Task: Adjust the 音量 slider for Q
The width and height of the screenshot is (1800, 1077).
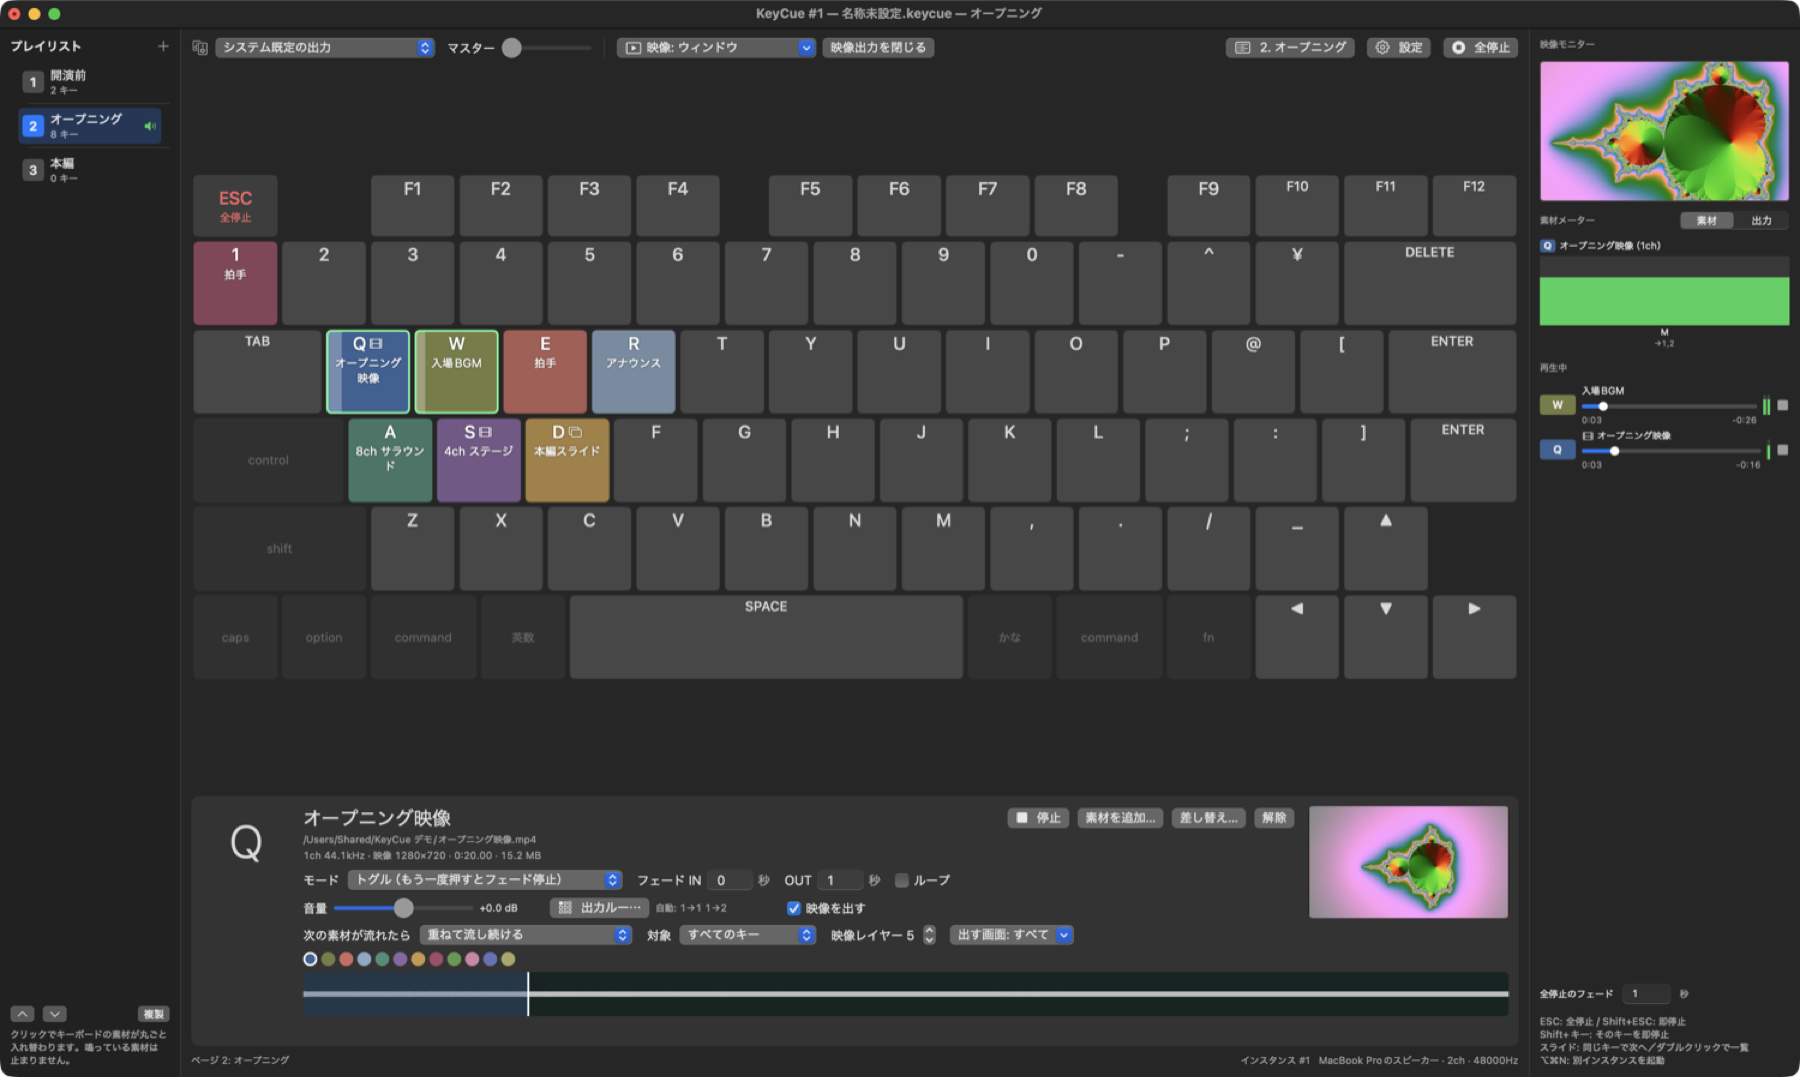Action: tap(403, 908)
